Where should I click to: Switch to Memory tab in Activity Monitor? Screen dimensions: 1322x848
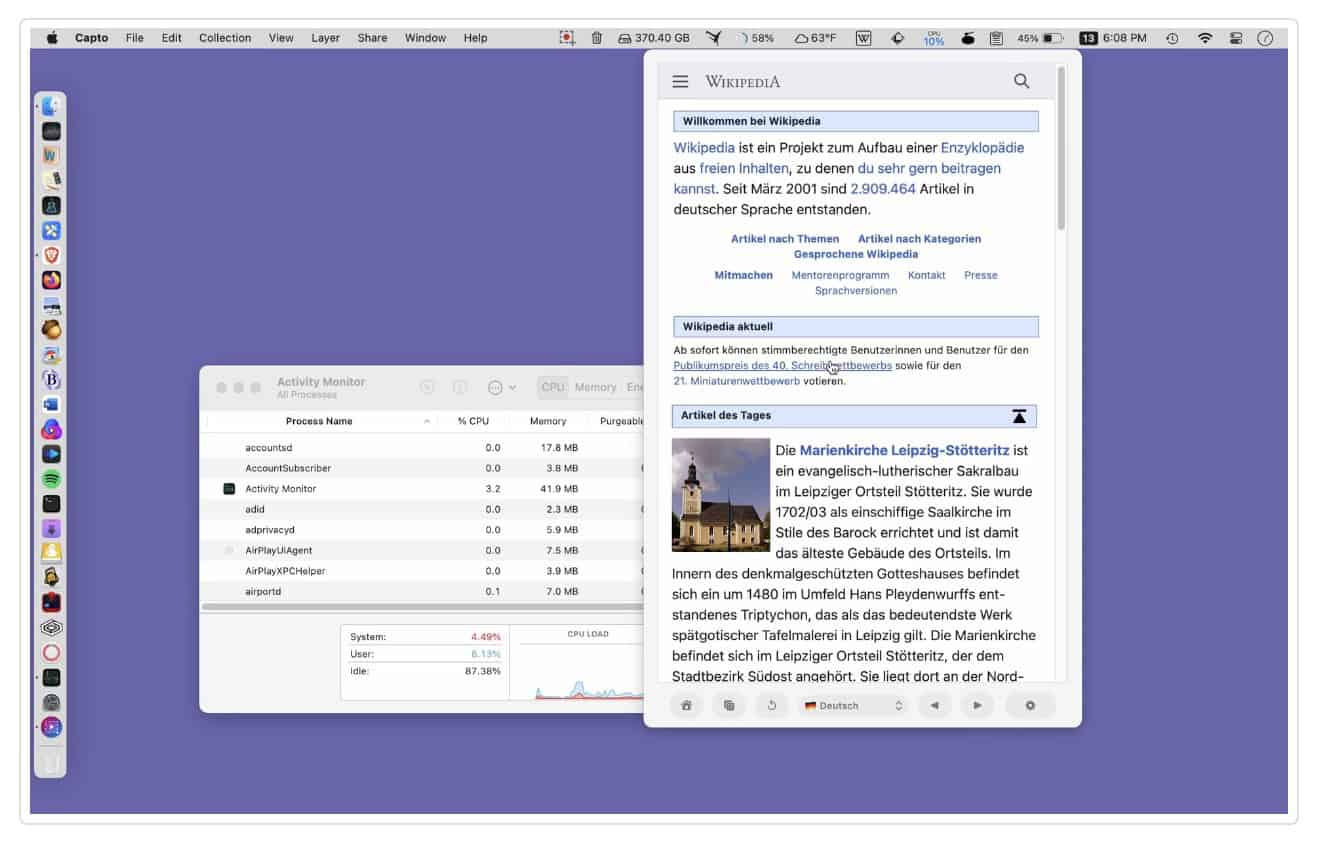pyautogui.click(x=595, y=387)
